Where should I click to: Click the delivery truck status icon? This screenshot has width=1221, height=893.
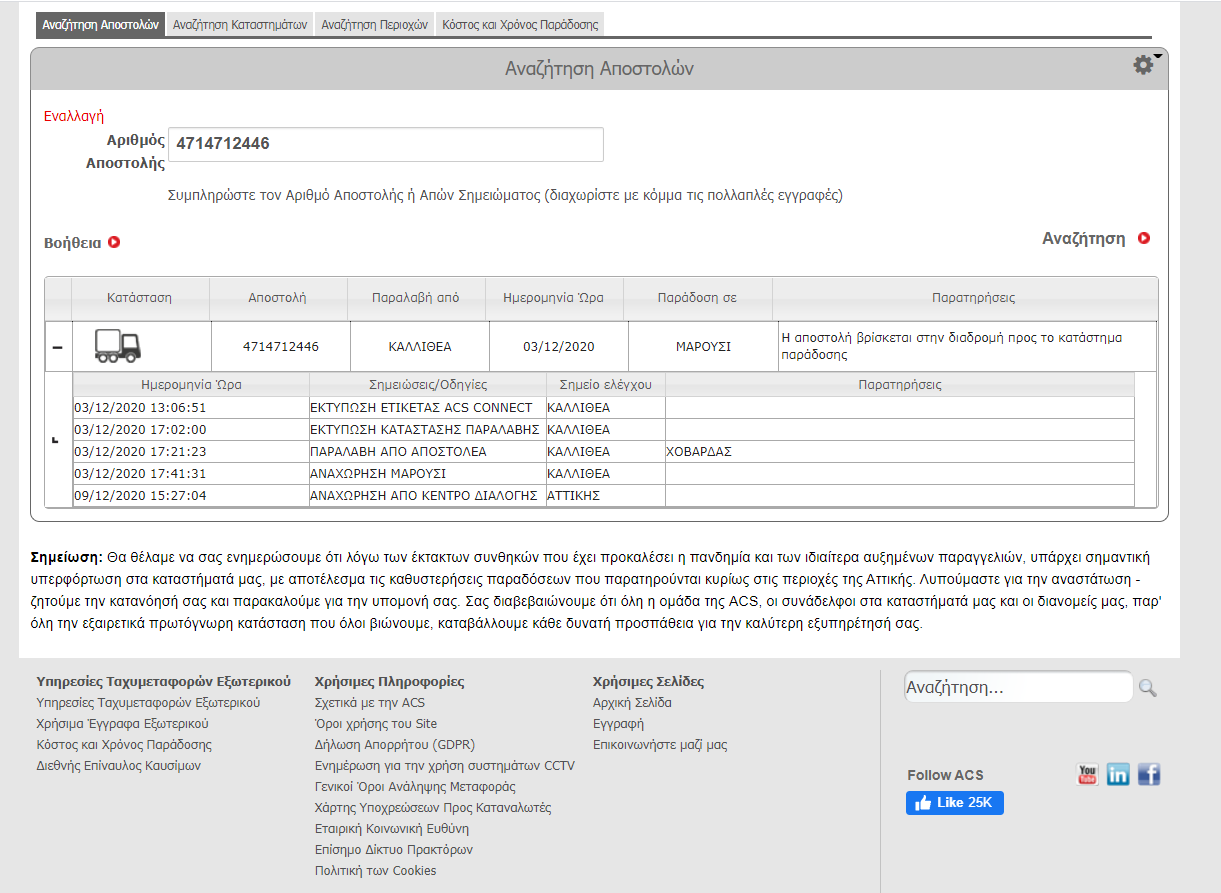click(x=117, y=345)
